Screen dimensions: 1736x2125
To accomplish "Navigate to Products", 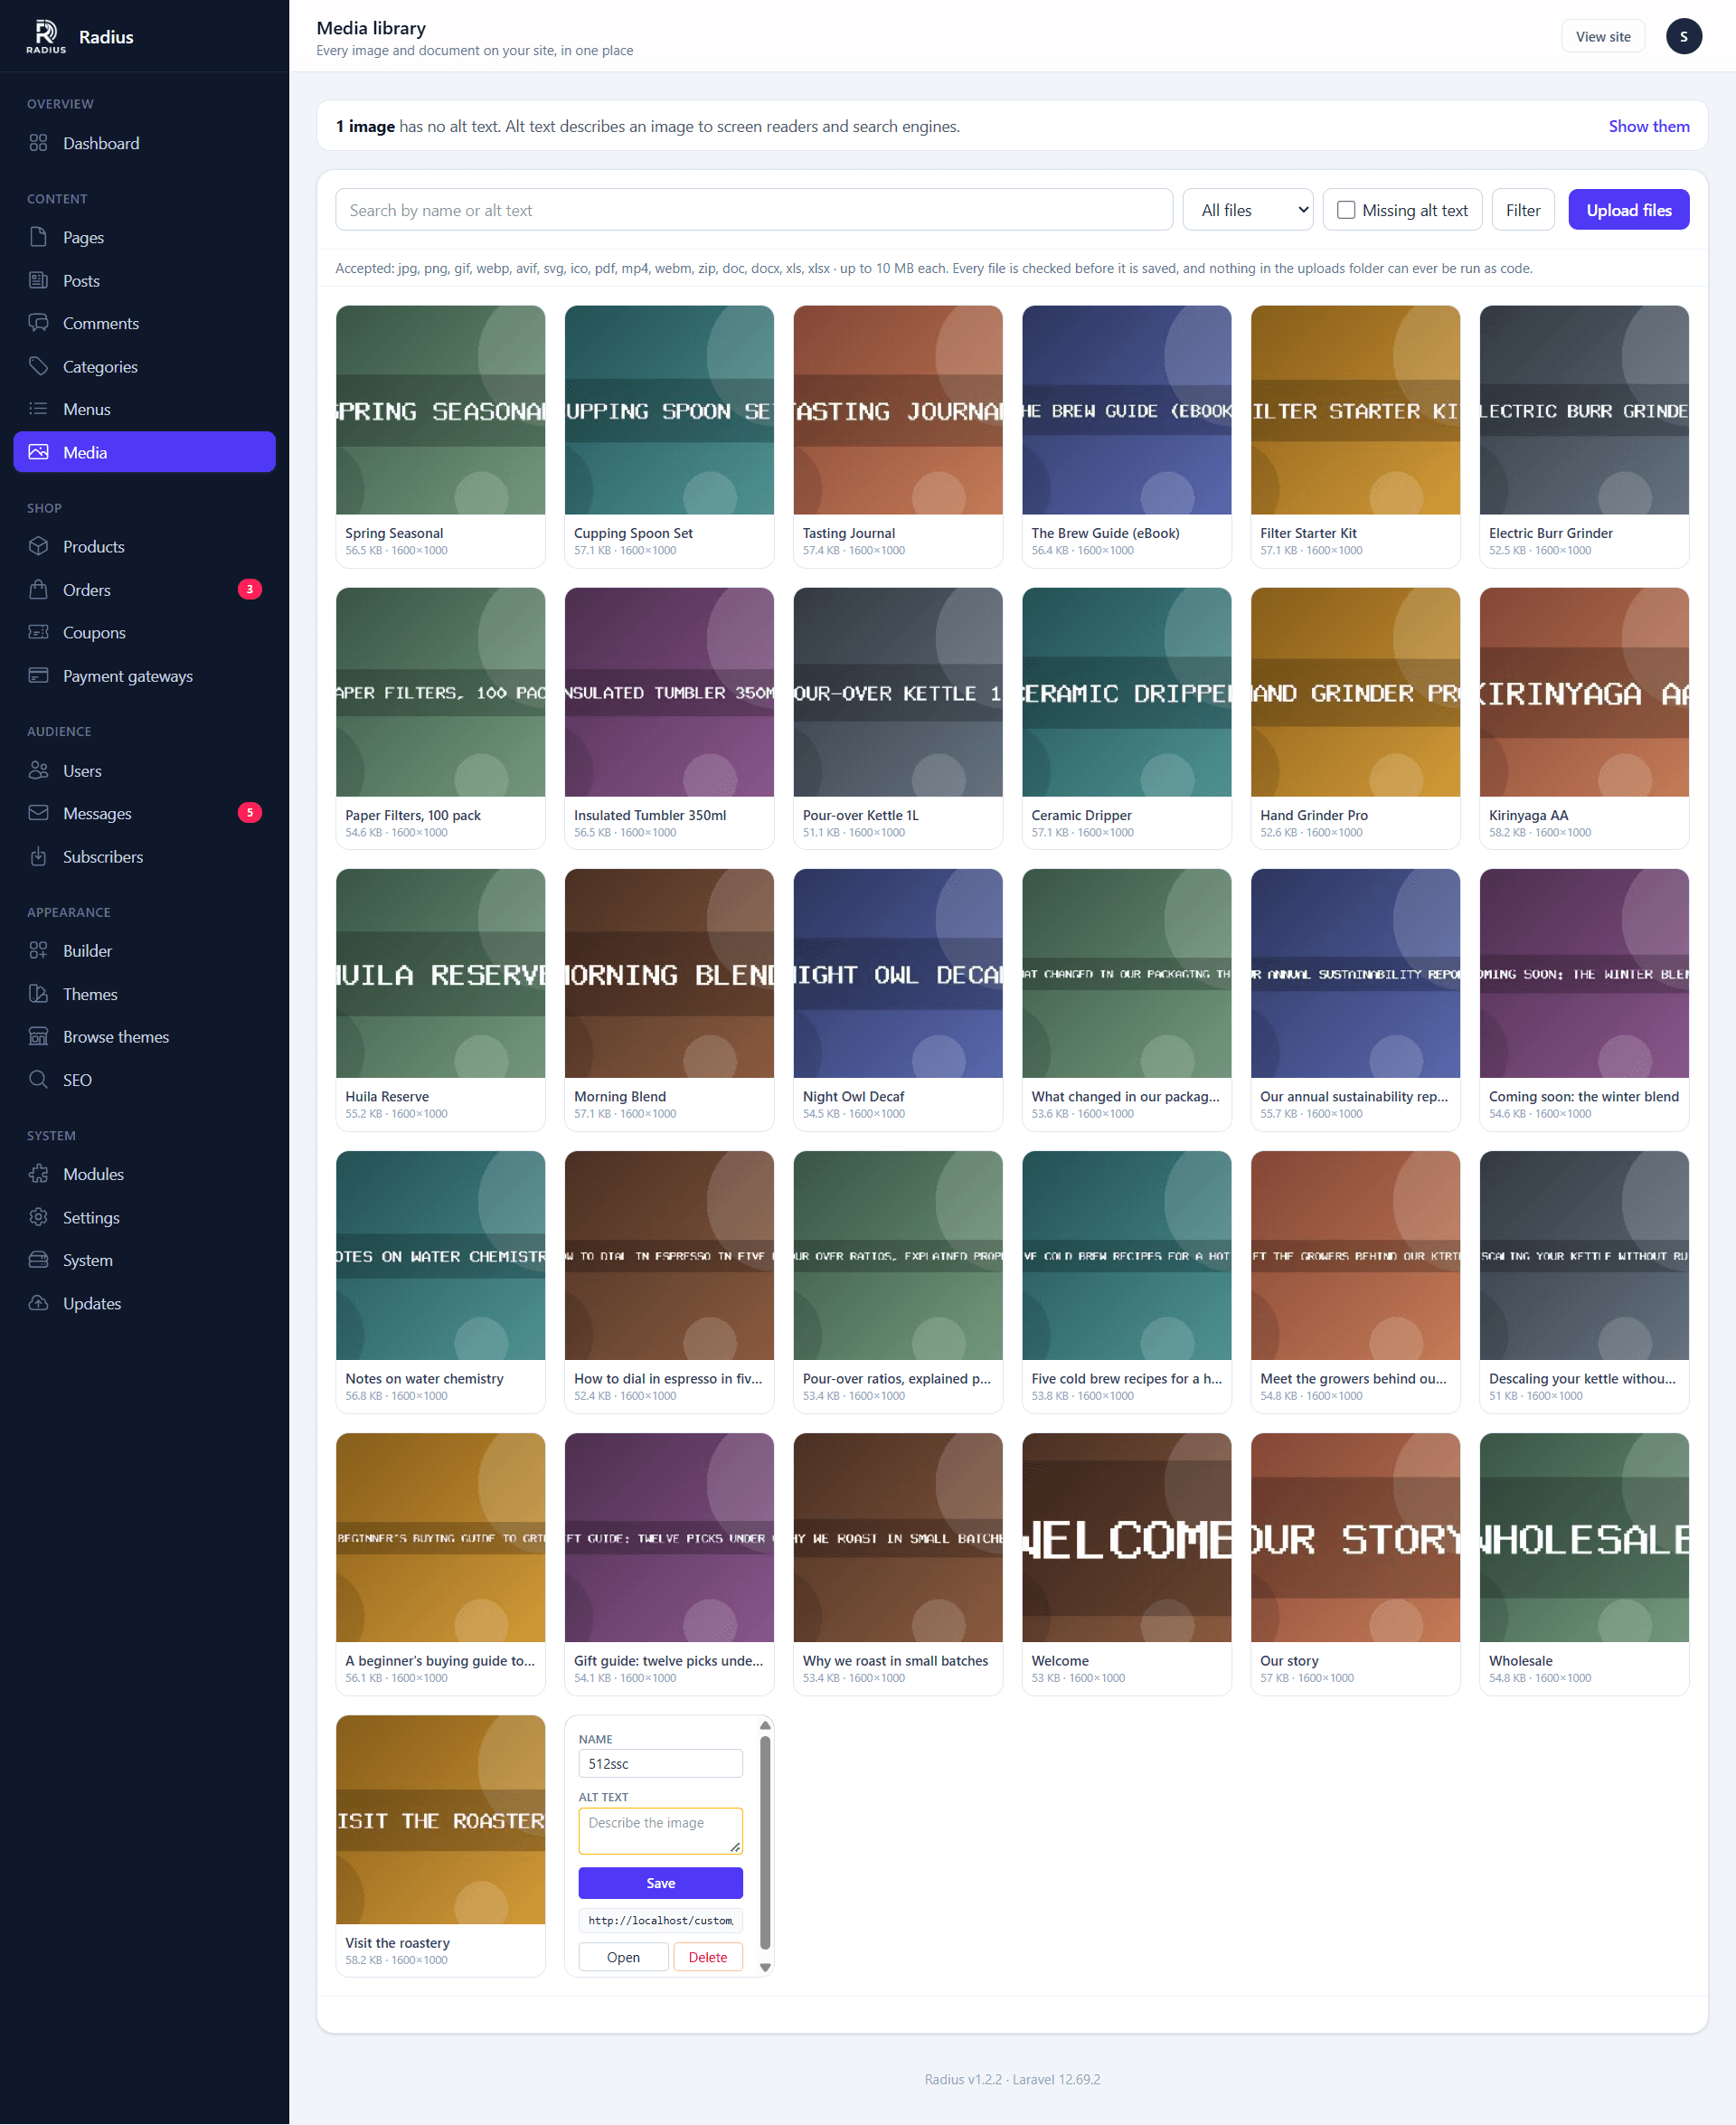I will coord(144,546).
